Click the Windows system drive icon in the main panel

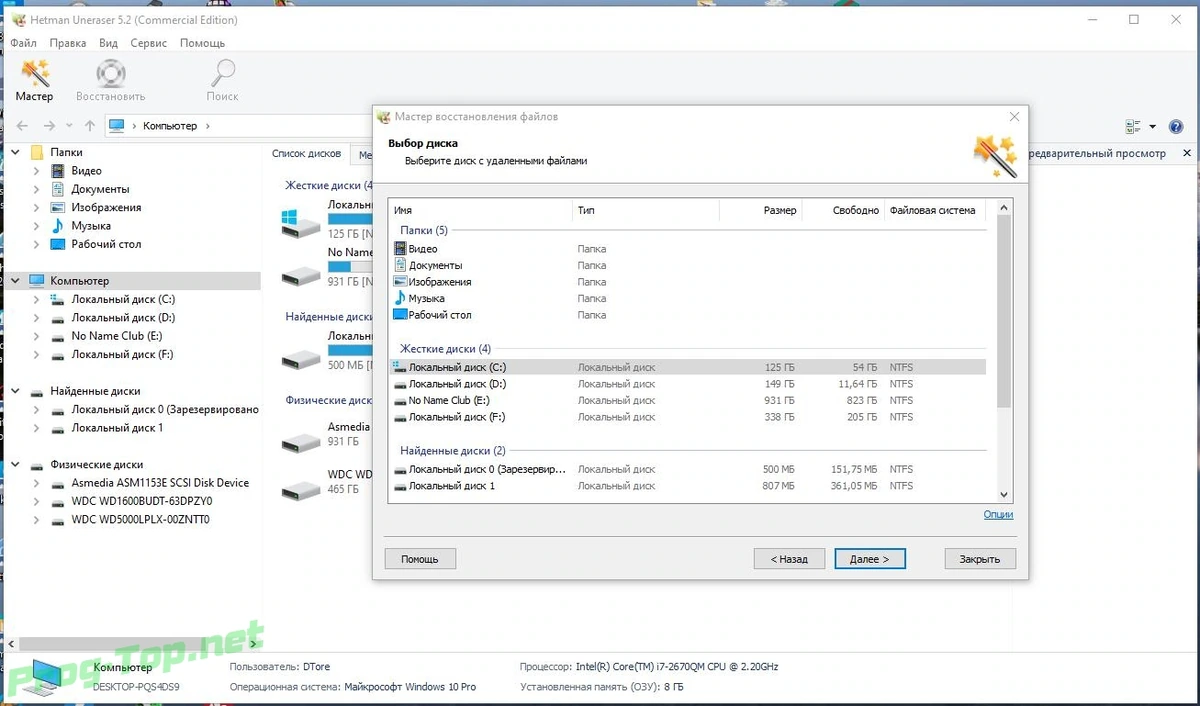(x=301, y=222)
